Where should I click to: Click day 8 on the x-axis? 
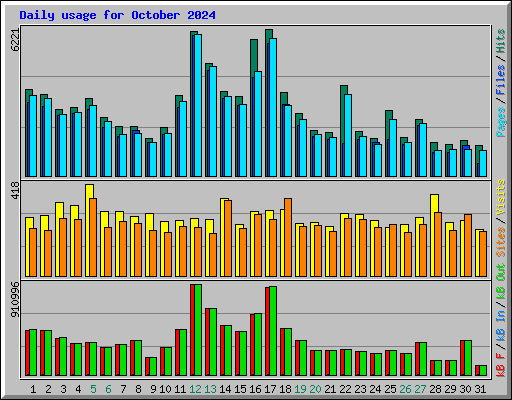(x=138, y=389)
